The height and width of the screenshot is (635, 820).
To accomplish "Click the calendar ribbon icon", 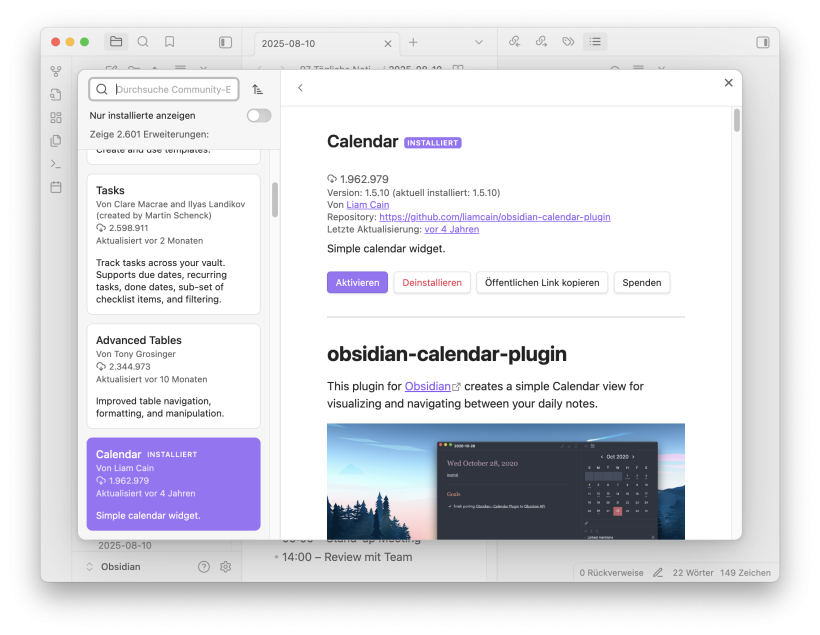I will [56, 187].
